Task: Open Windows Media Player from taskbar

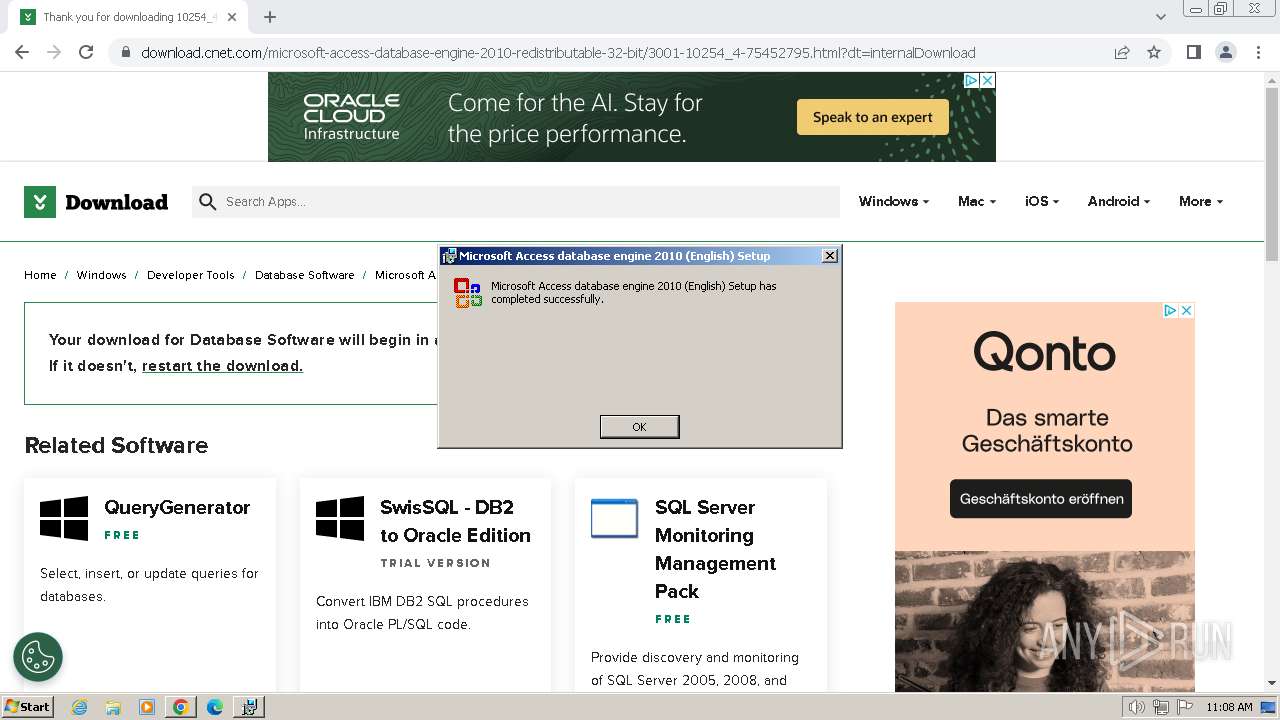Action: point(147,707)
